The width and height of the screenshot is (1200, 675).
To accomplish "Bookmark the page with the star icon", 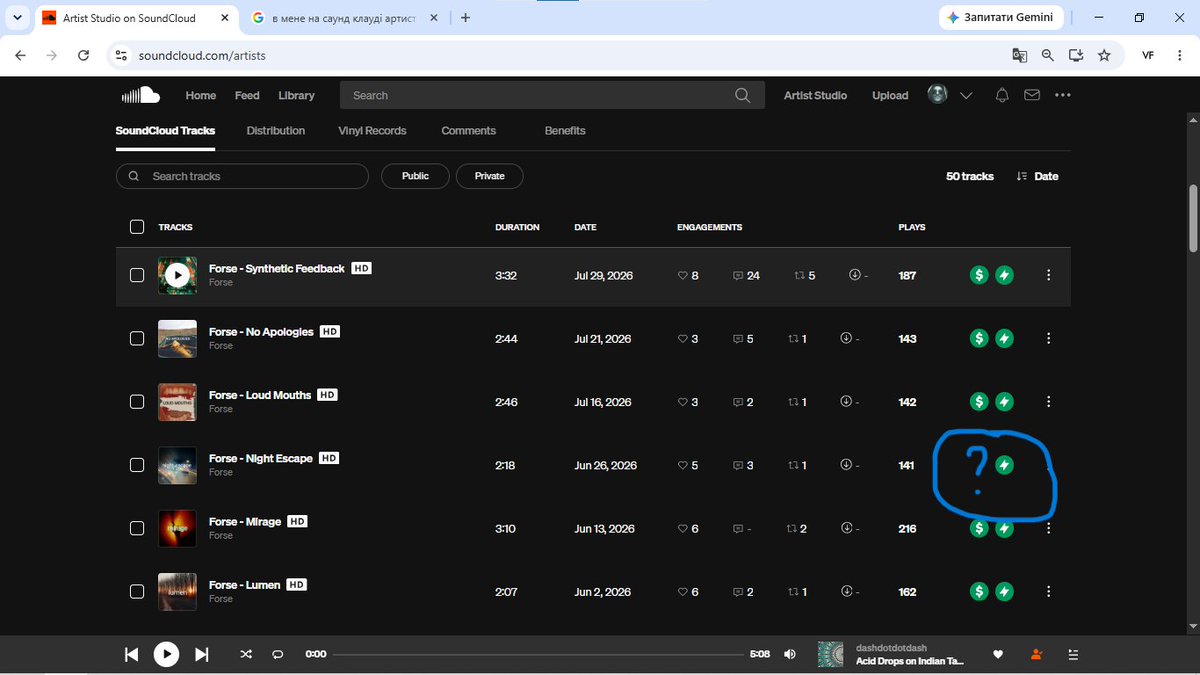I will [1104, 56].
